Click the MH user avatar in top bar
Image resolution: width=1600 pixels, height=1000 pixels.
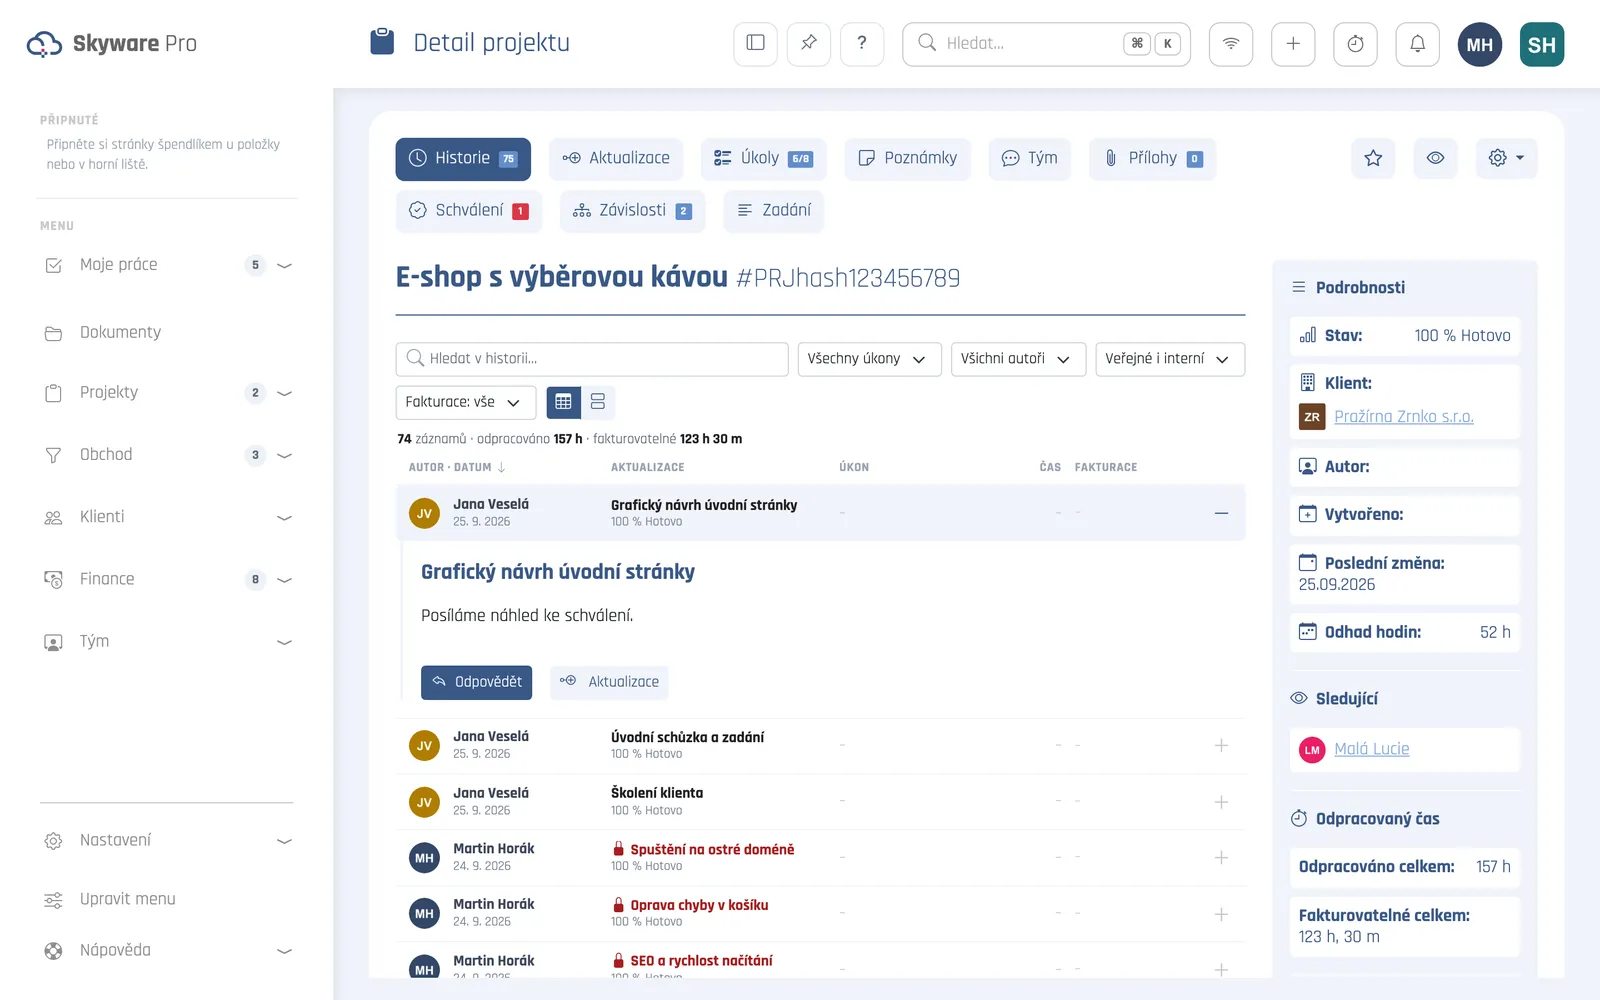pyautogui.click(x=1480, y=44)
